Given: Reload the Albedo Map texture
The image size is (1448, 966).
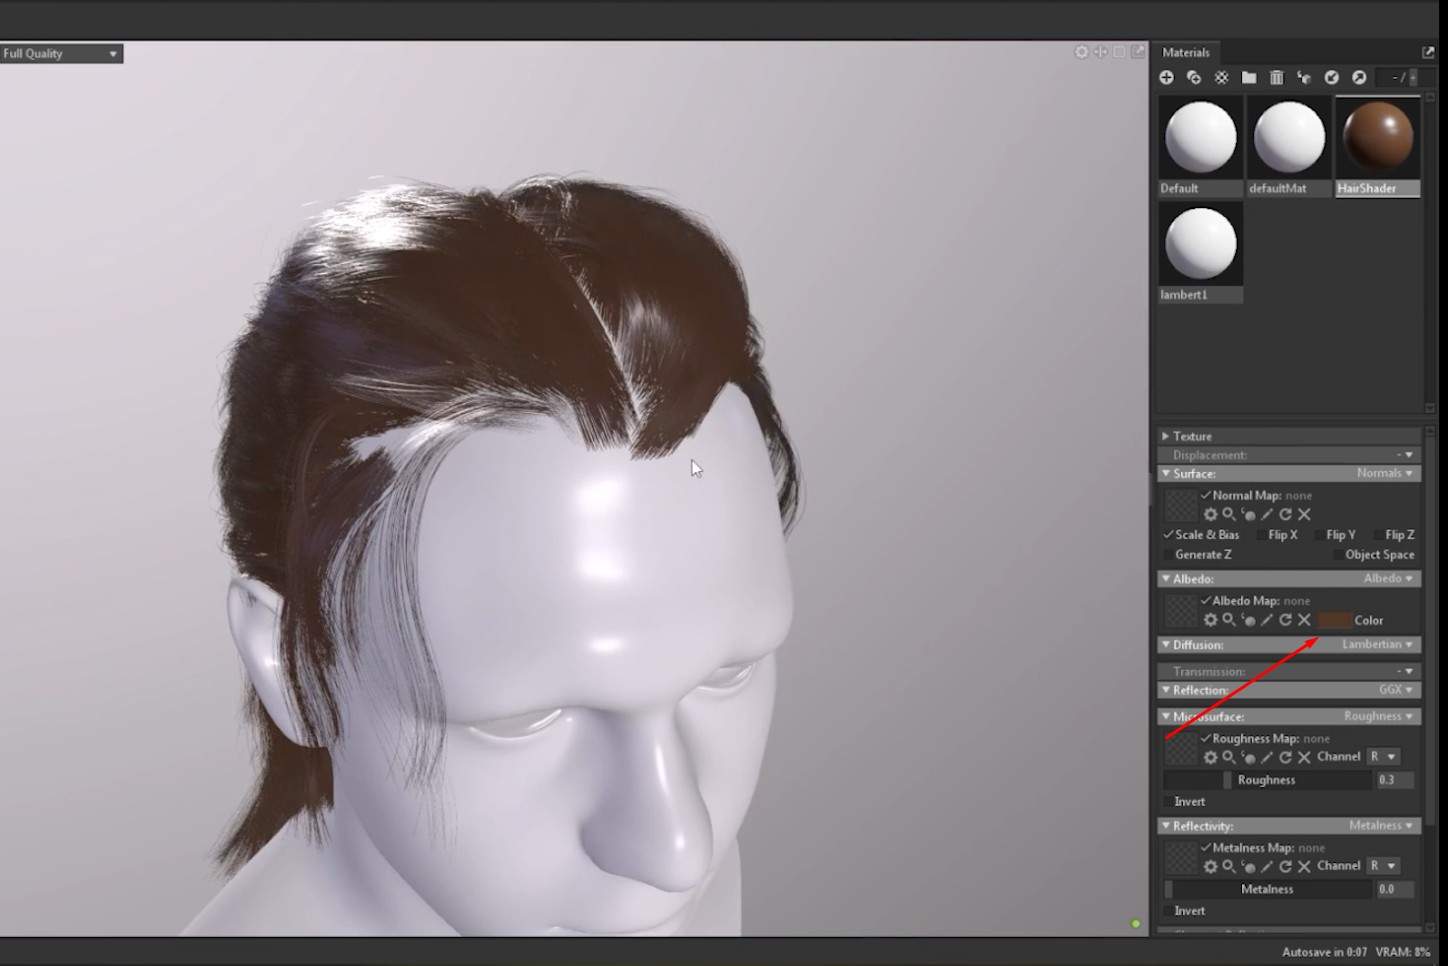Looking at the screenshot, I should coord(1285,620).
